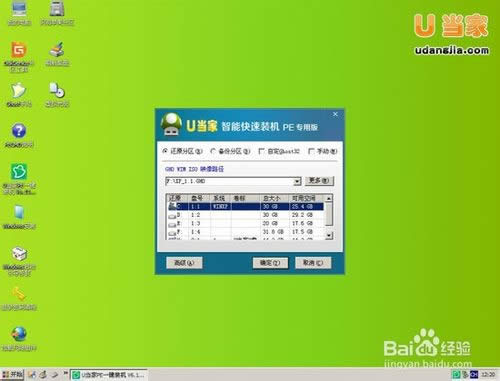Image resolution: width=500 pixels, height=381 pixels.
Task: Click the 可用空间 column header
Action: click(307, 198)
